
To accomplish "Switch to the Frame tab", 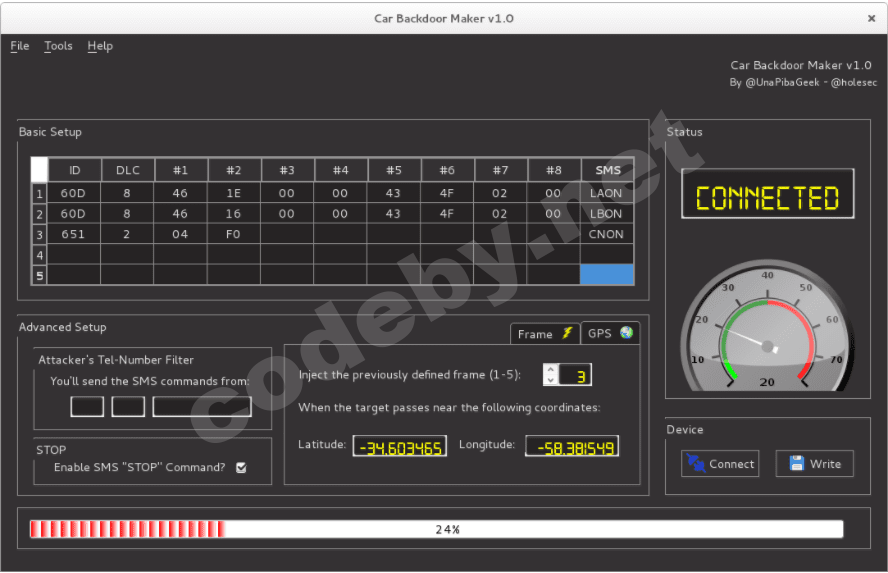I will pos(545,333).
